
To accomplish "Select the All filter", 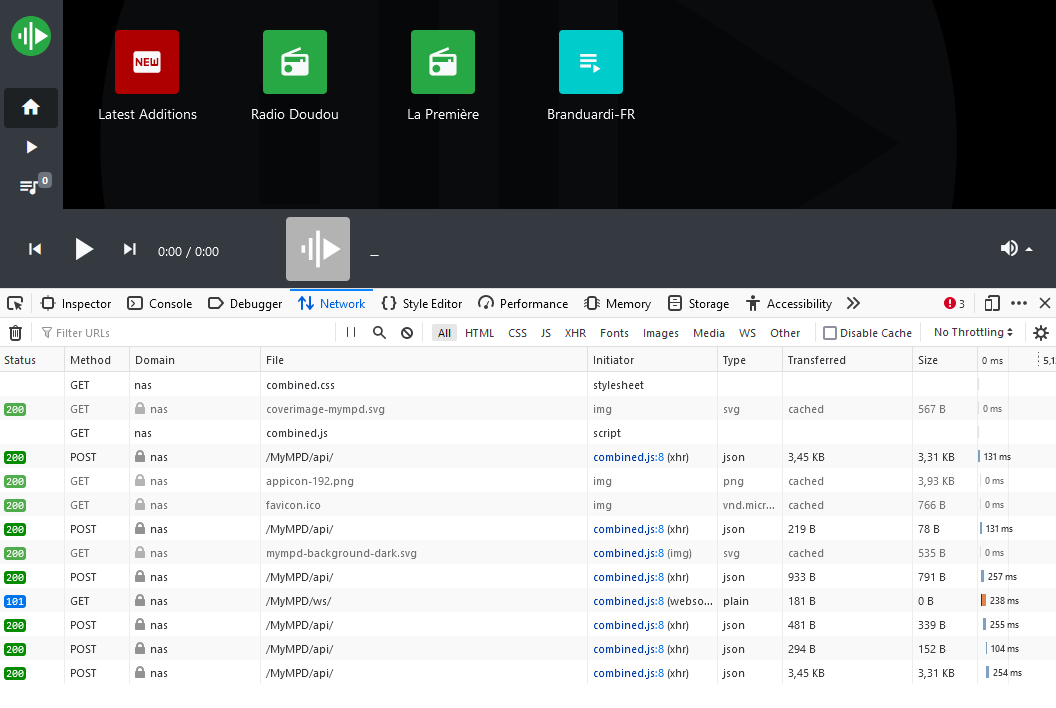I will point(444,333).
